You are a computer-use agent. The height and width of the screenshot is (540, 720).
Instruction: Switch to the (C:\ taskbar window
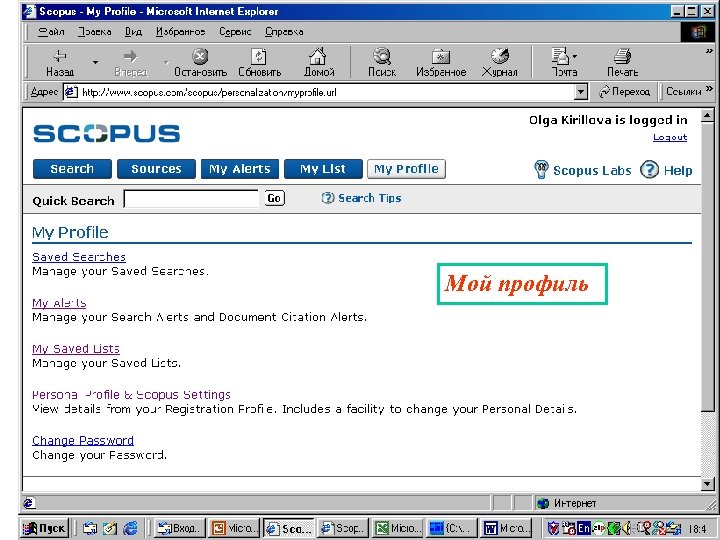click(451, 528)
